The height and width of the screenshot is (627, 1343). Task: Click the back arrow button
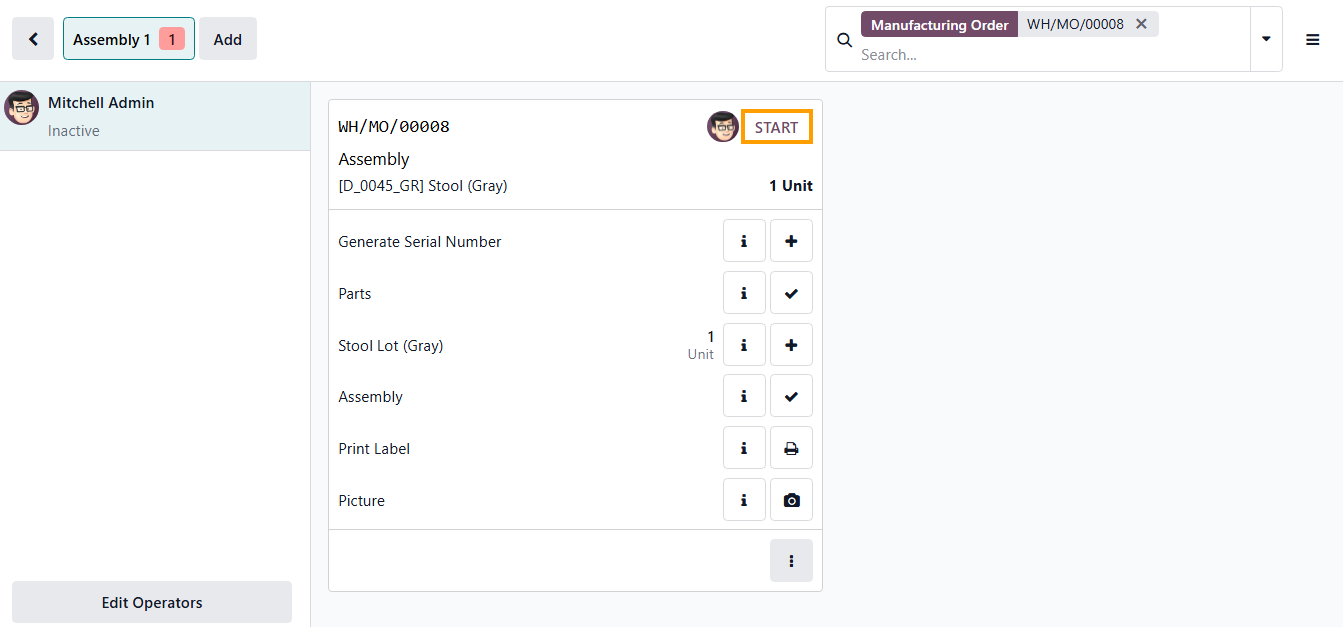coord(33,39)
